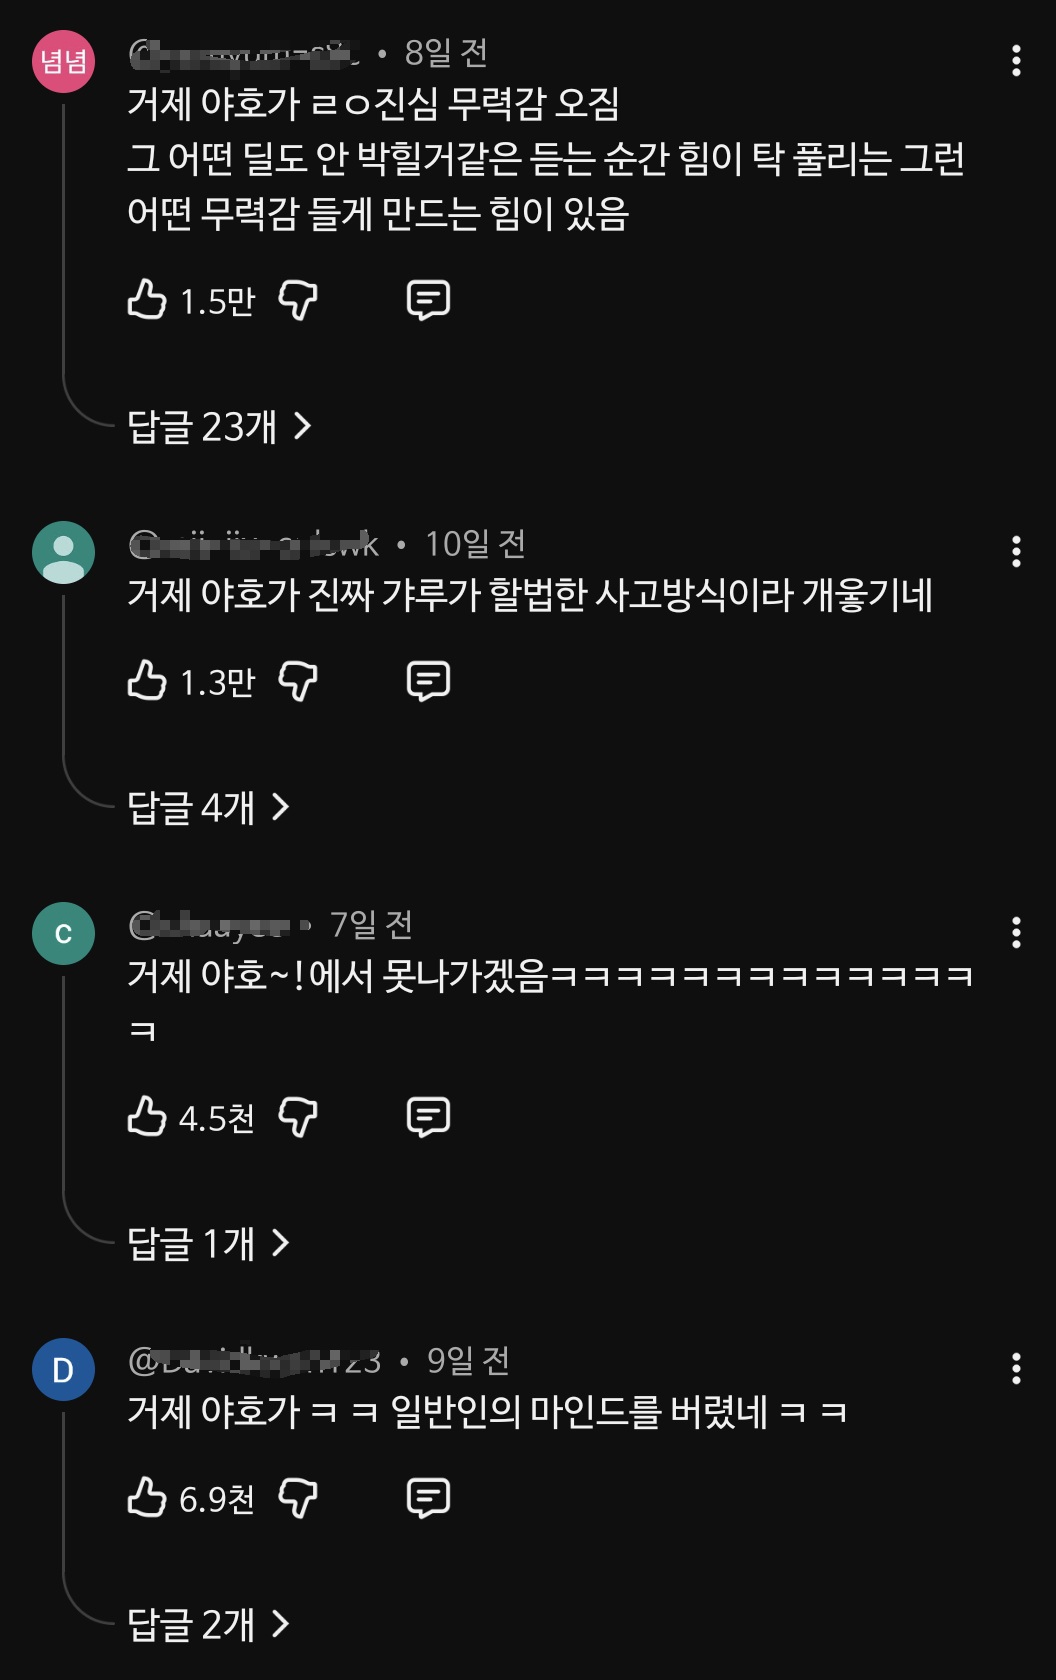Reply icon on the 4.5천 likes comment
The width and height of the screenshot is (1056, 1680).
pyautogui.click(x=428, y=1117)
